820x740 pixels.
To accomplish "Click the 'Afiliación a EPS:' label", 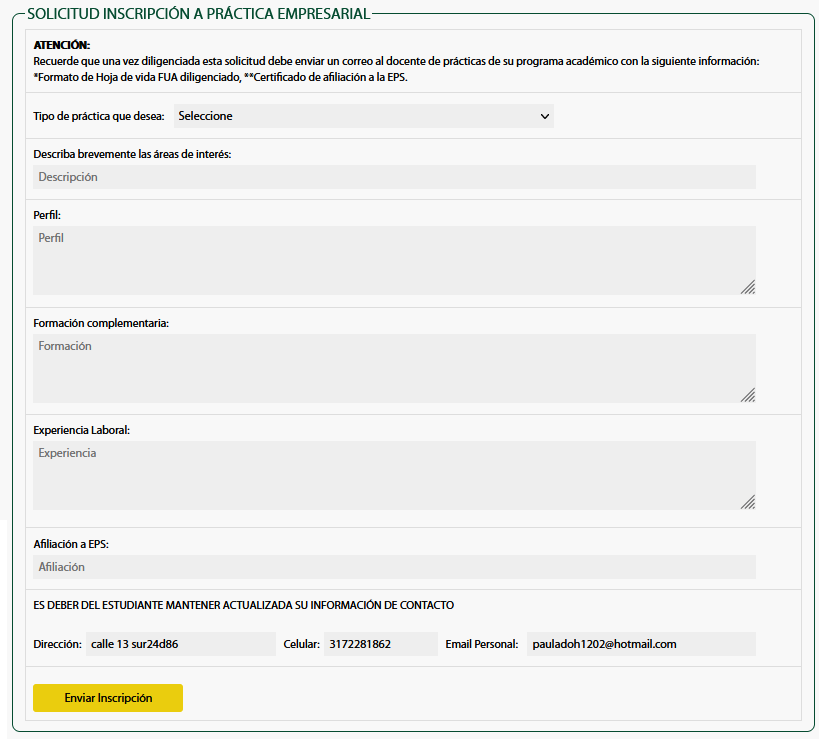I will click(x=71, y=544).
